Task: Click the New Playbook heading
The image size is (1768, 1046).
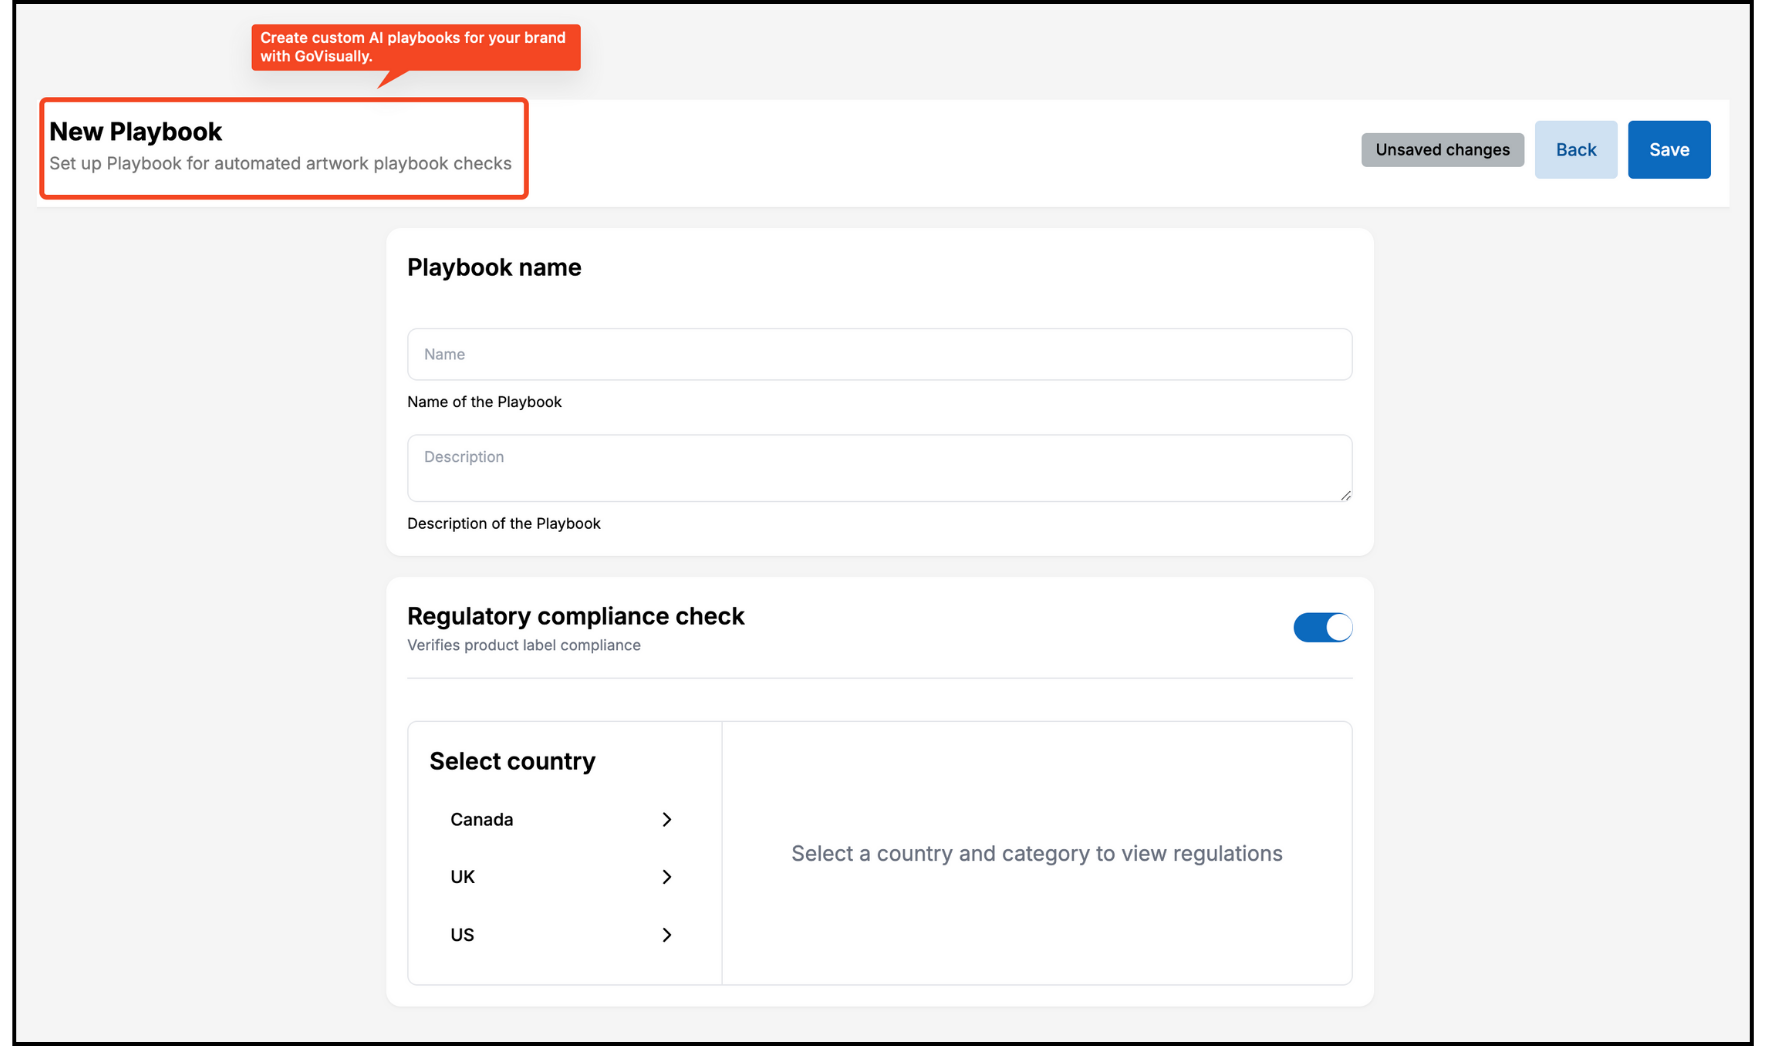Action: click(x=135, y=131)
